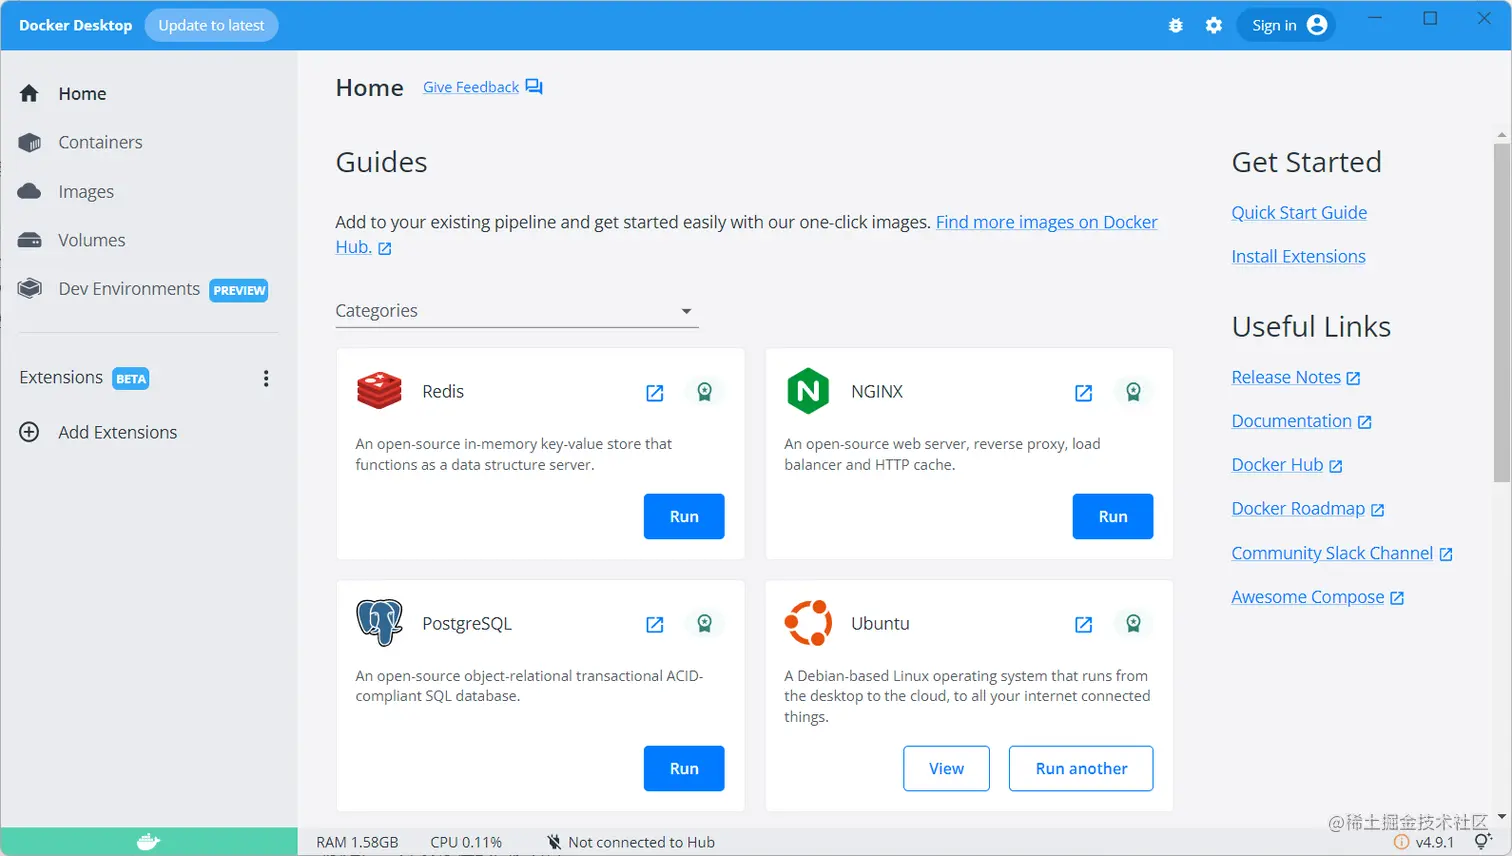This screenshot has width=1512, height=856.
Task: Click the Home house icon
Action: (x=29, y=93)
